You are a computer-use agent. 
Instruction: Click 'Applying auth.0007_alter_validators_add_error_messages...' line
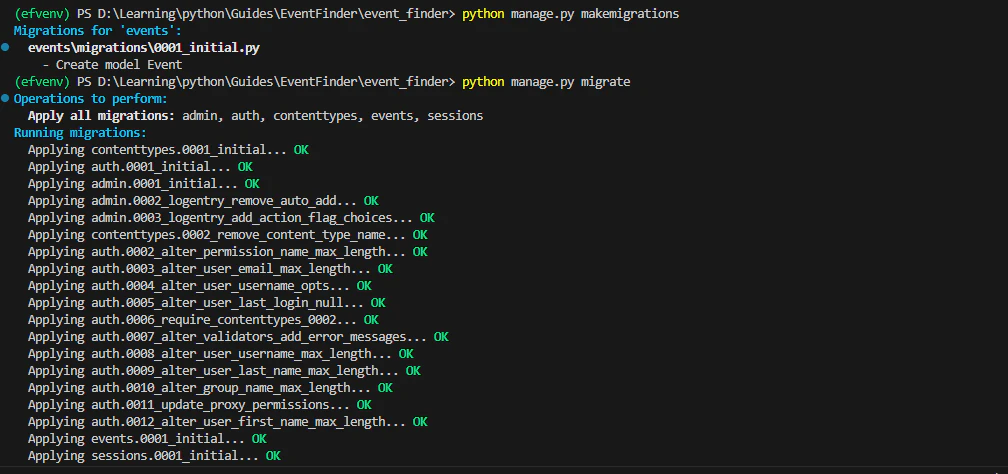click(x=238, y=337)
